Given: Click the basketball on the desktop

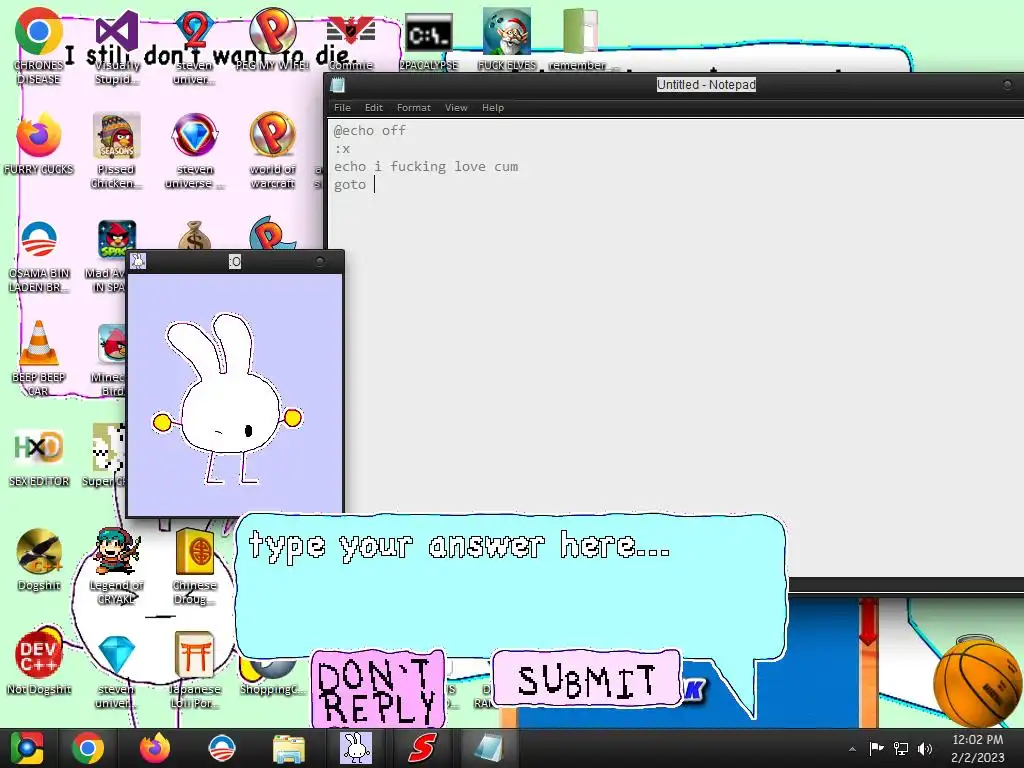Looking at the screenshot, I should click(x=977, y=681).
